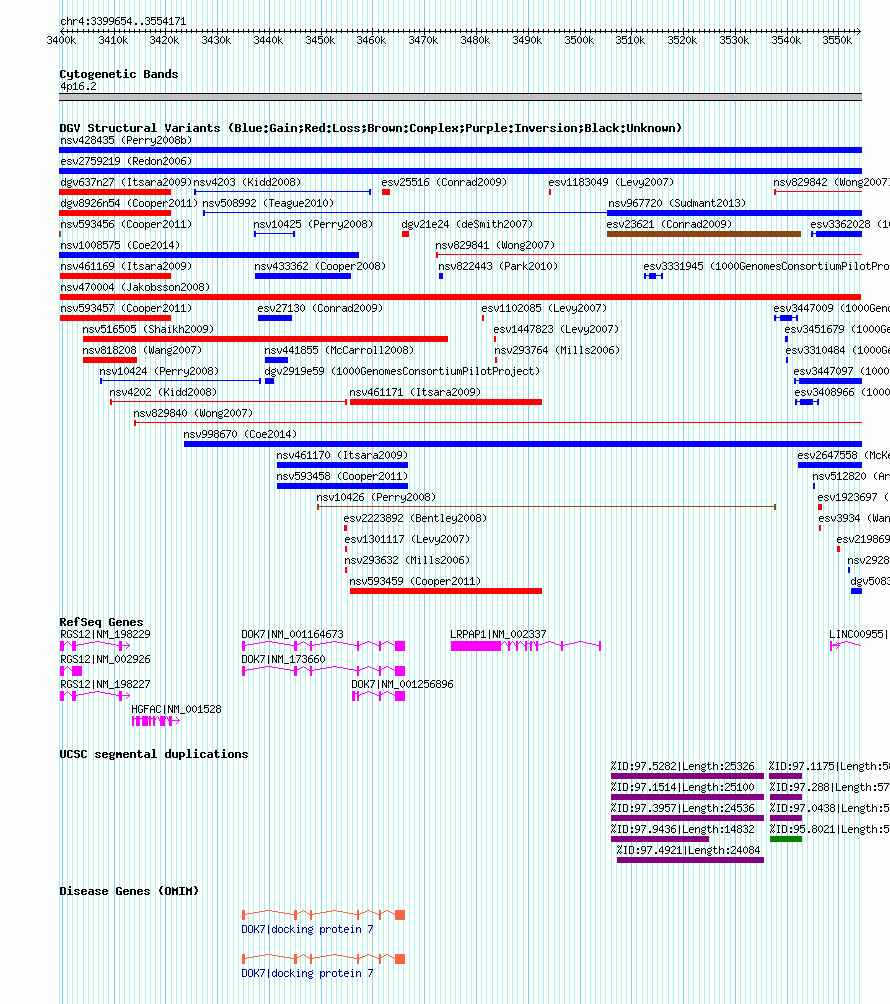Select nsv461169 (Itsara2009) variant label

[x=125, y=266]
